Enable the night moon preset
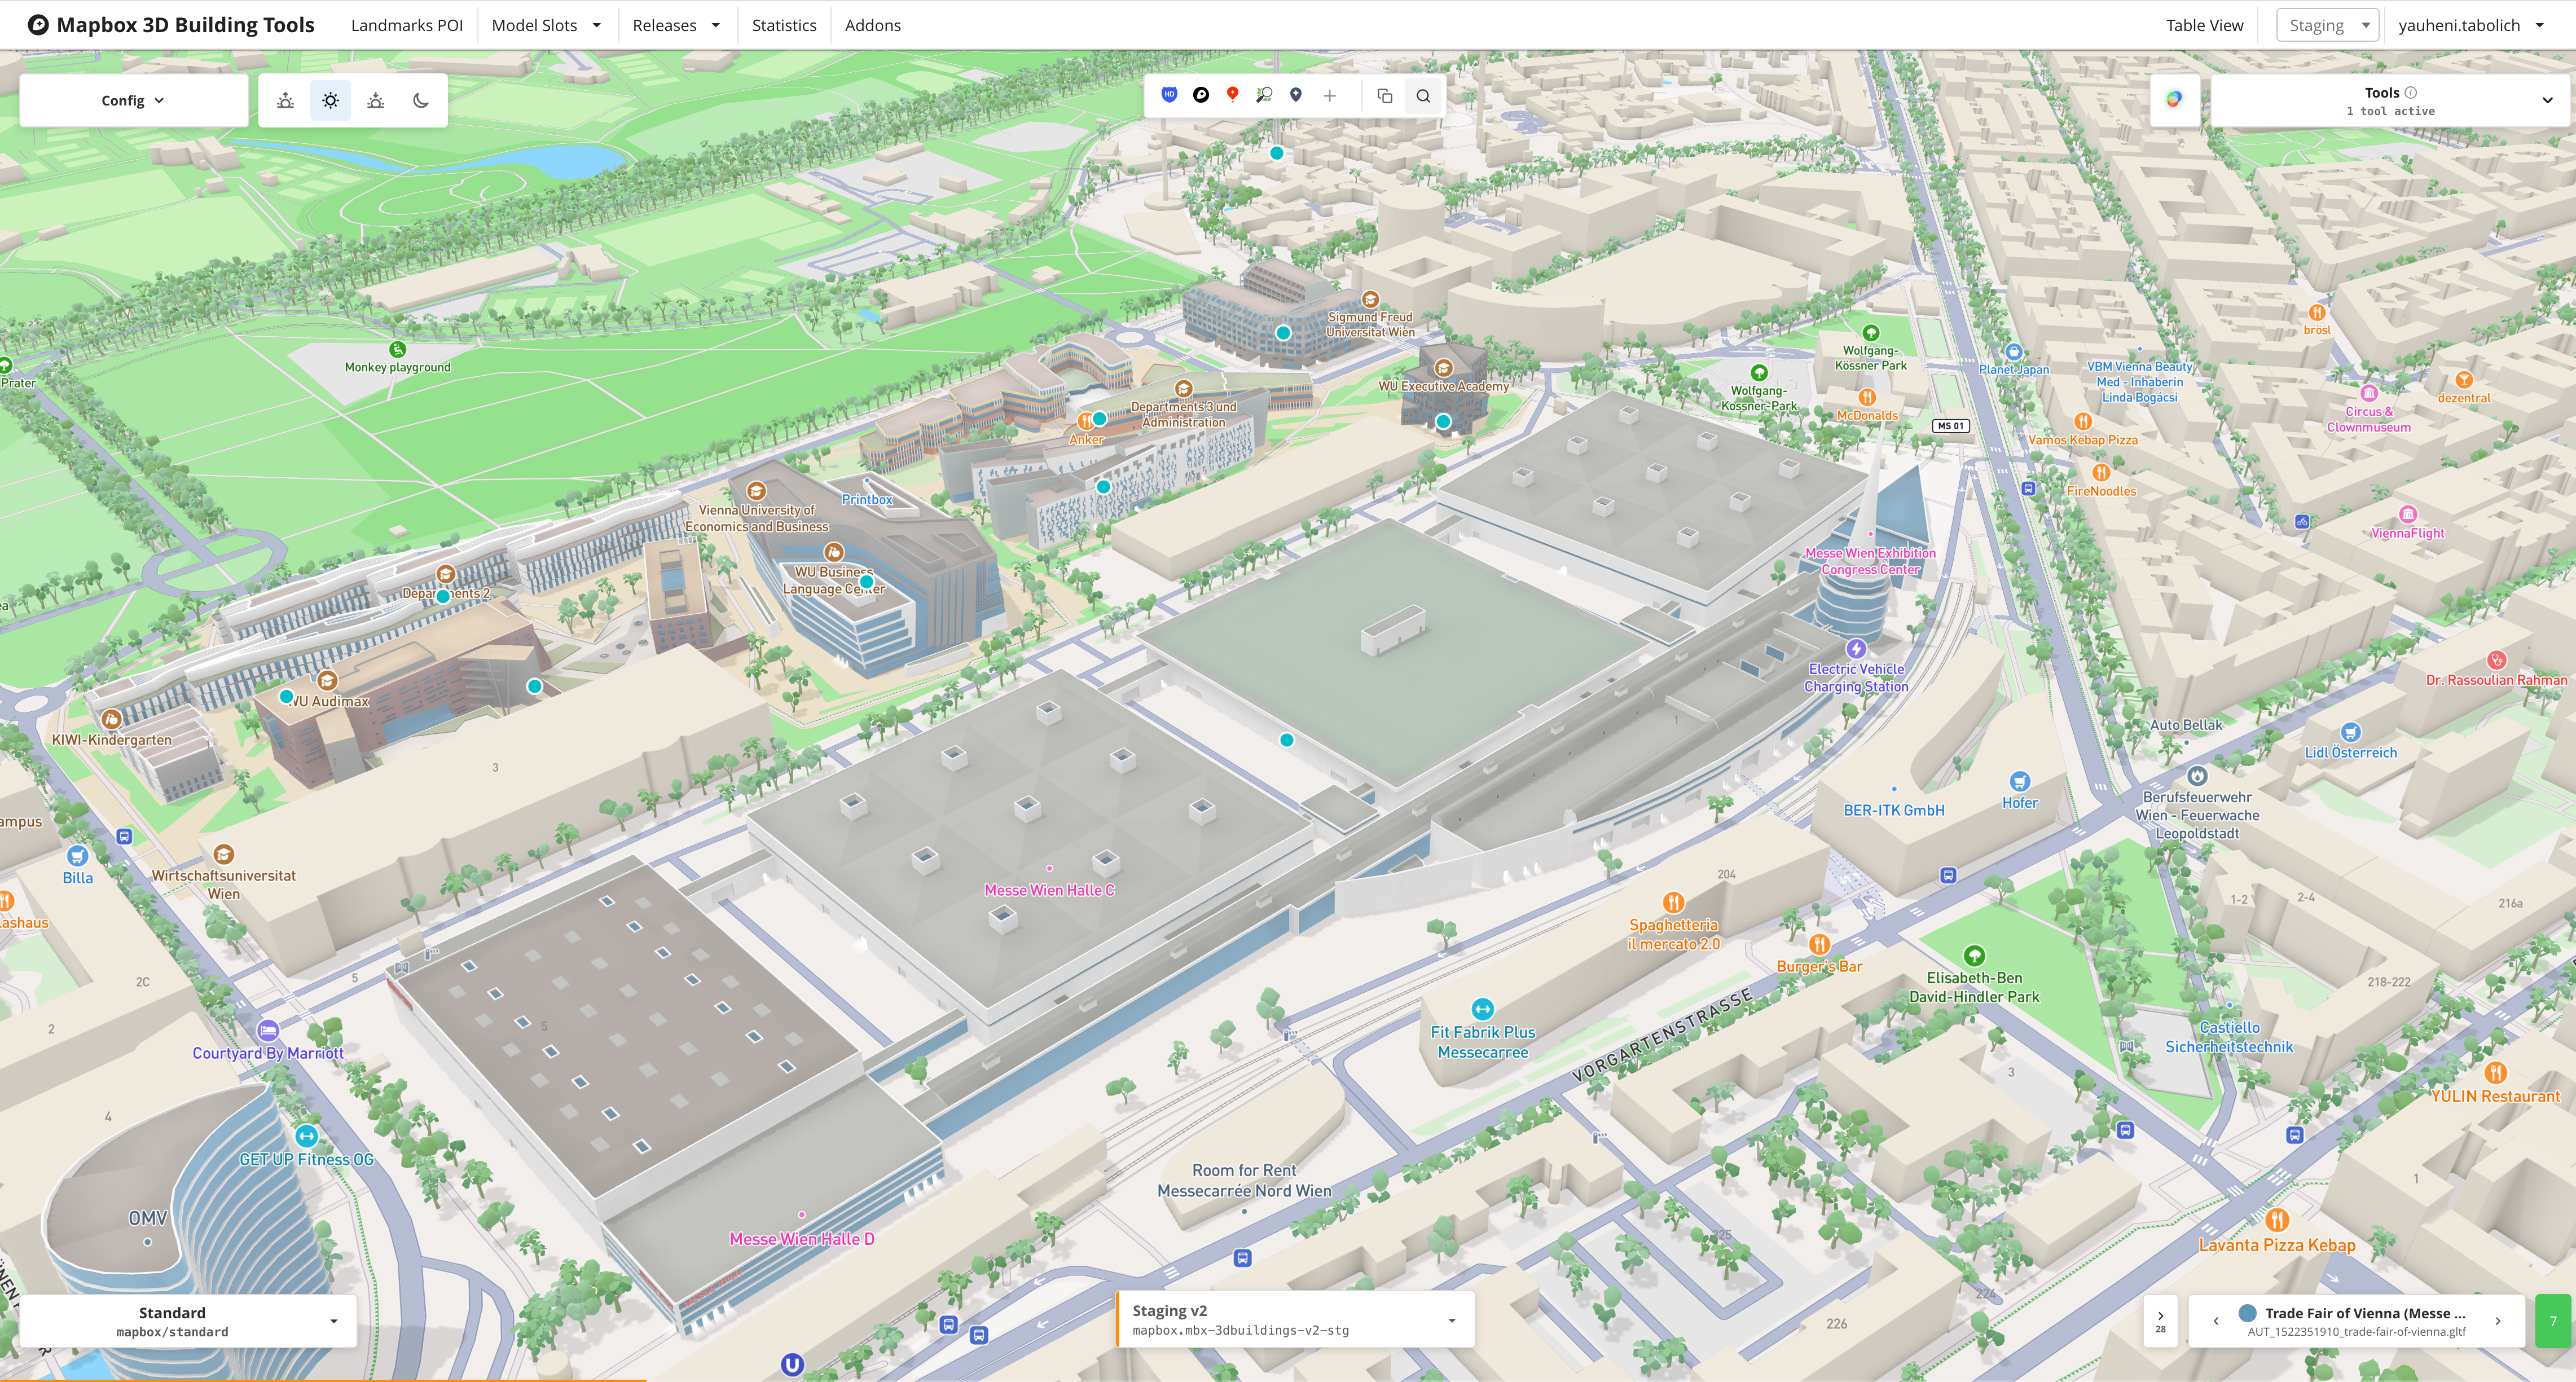2576x1382 pixels. pyautogui.click(x=421, y=100)
